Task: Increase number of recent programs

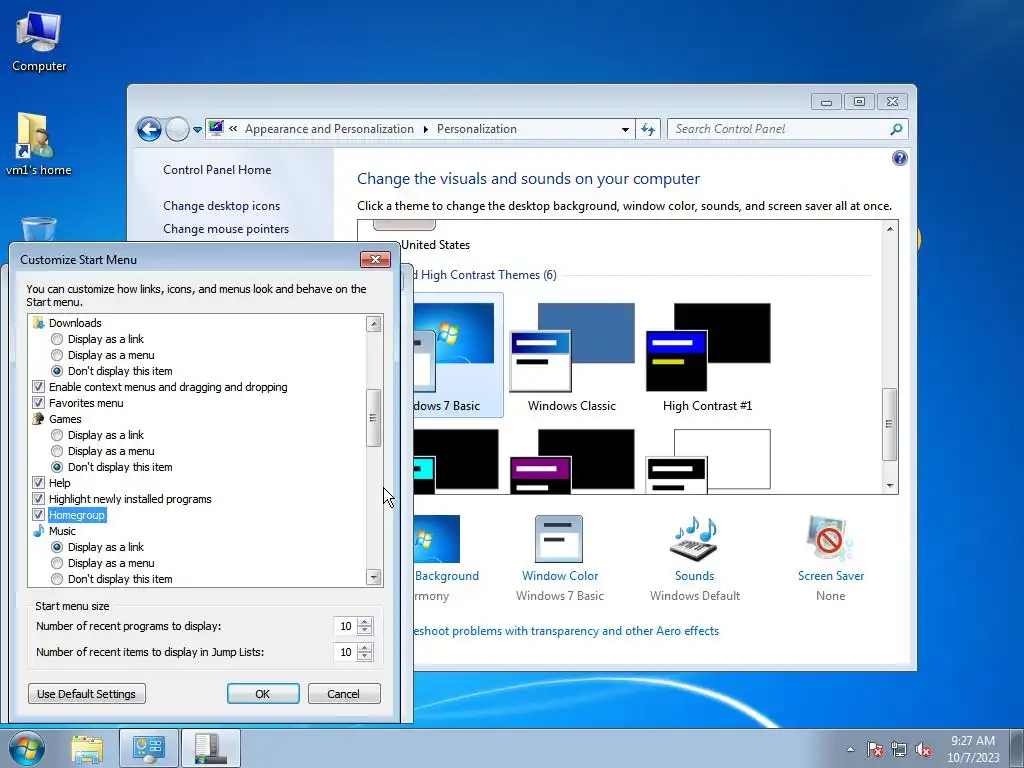Action: (x=365, y=622)
